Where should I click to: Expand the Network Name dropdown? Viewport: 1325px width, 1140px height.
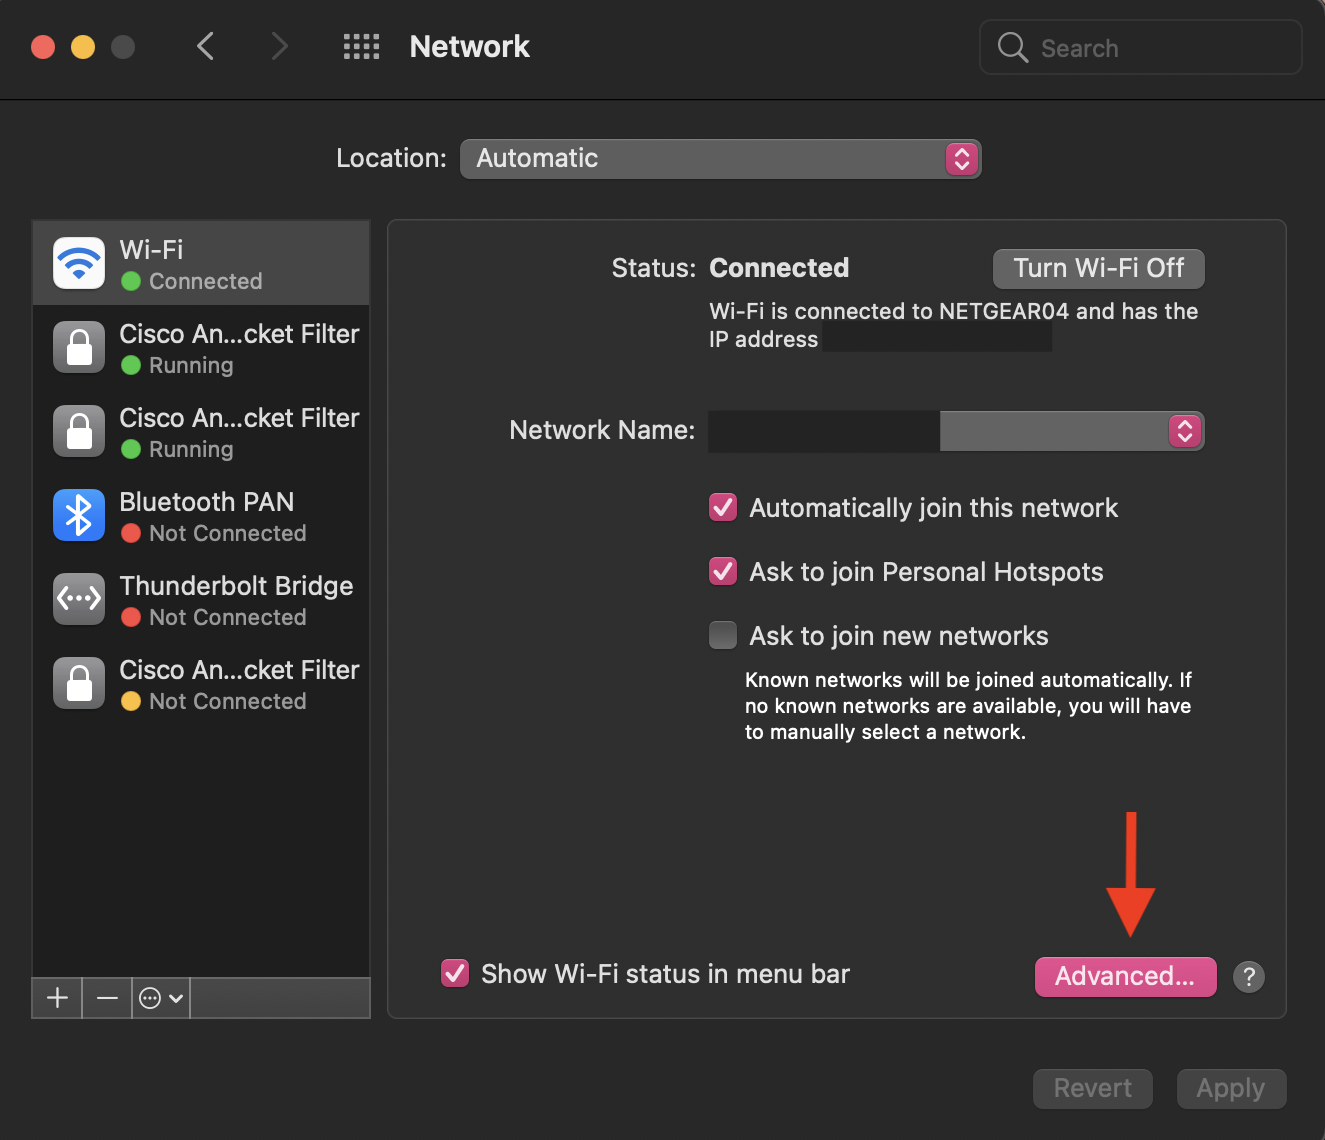1184,431
